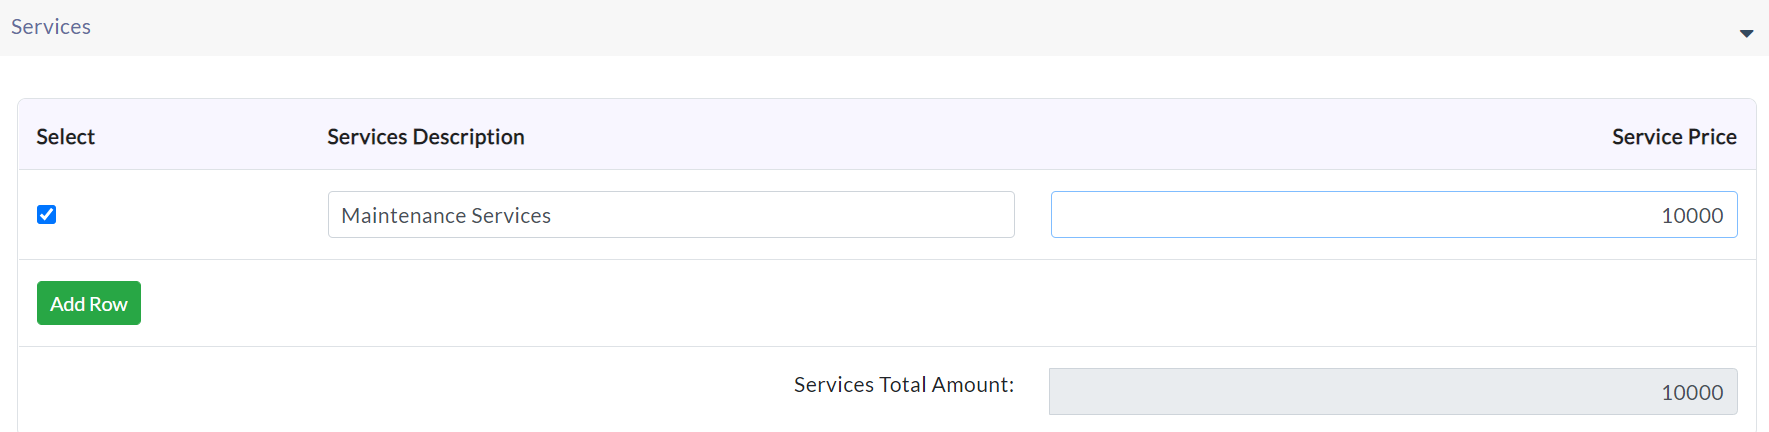
Task: Click the Select column header
Action: 66,137
